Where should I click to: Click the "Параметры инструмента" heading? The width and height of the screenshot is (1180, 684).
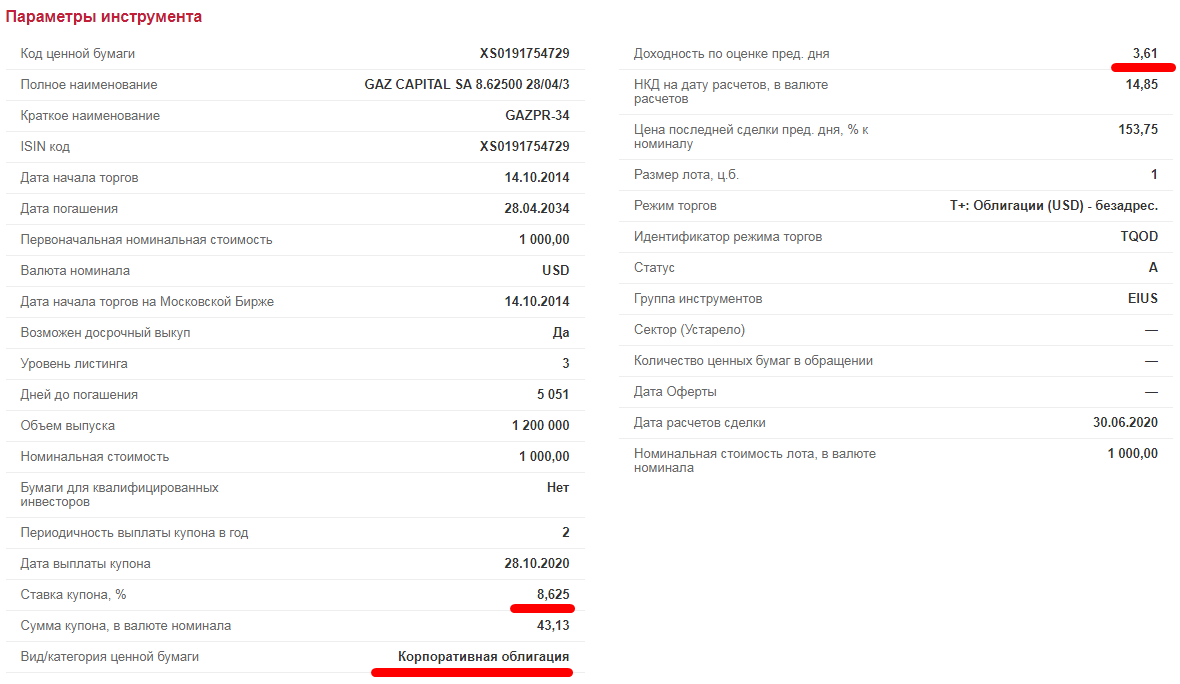[104, 17]
